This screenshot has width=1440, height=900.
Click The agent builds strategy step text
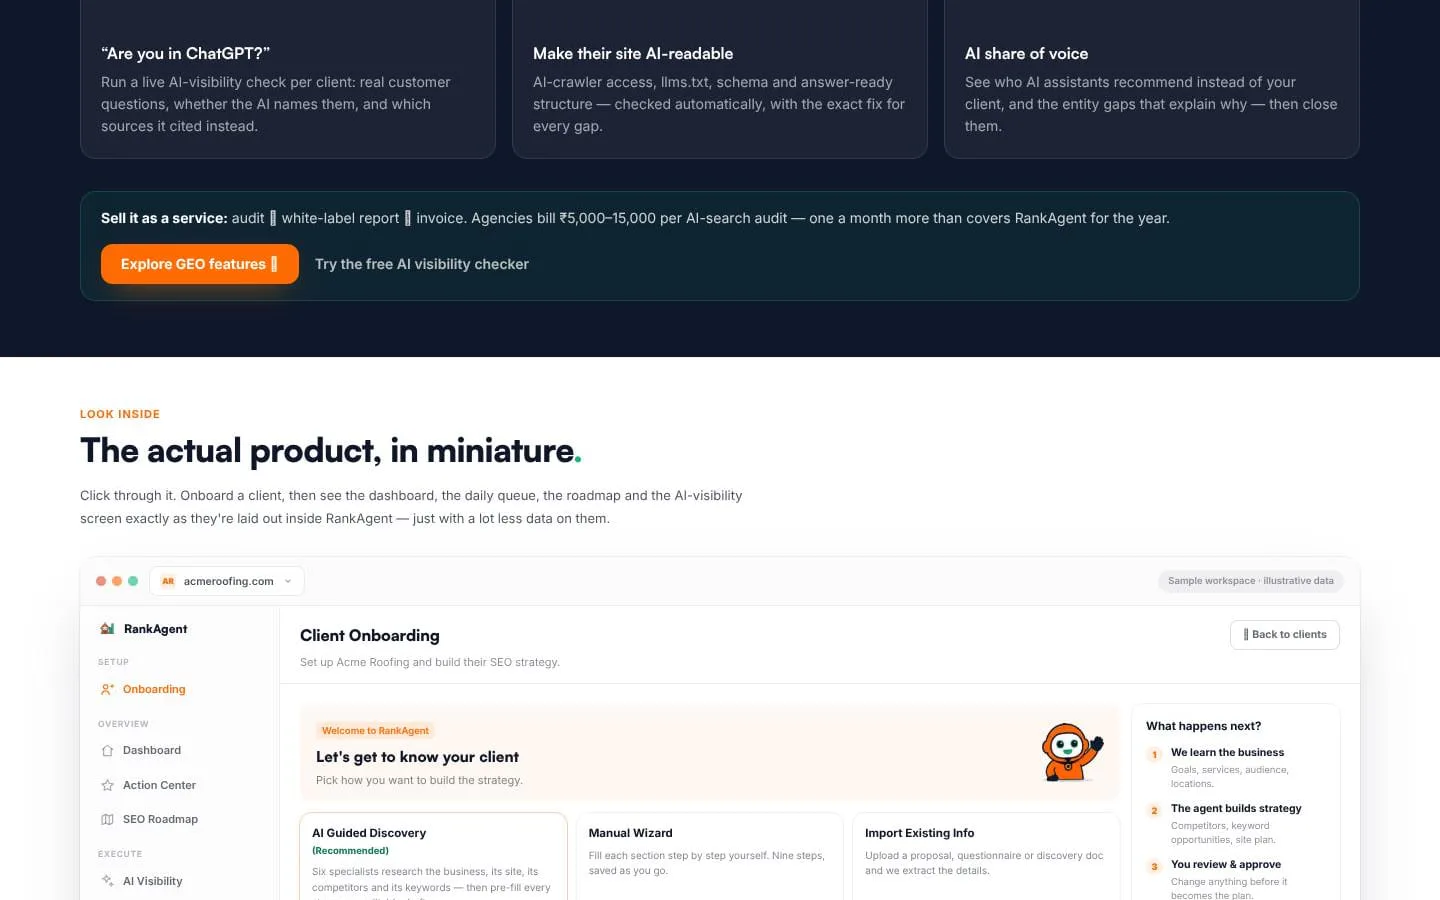1236,808
